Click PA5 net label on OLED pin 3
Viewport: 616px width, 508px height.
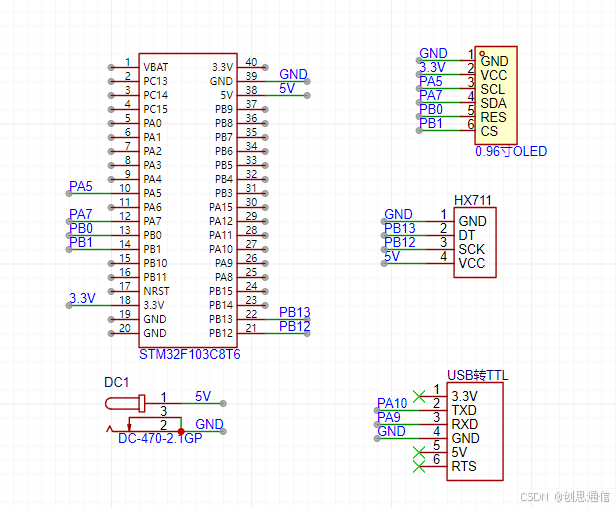(431, 81)
